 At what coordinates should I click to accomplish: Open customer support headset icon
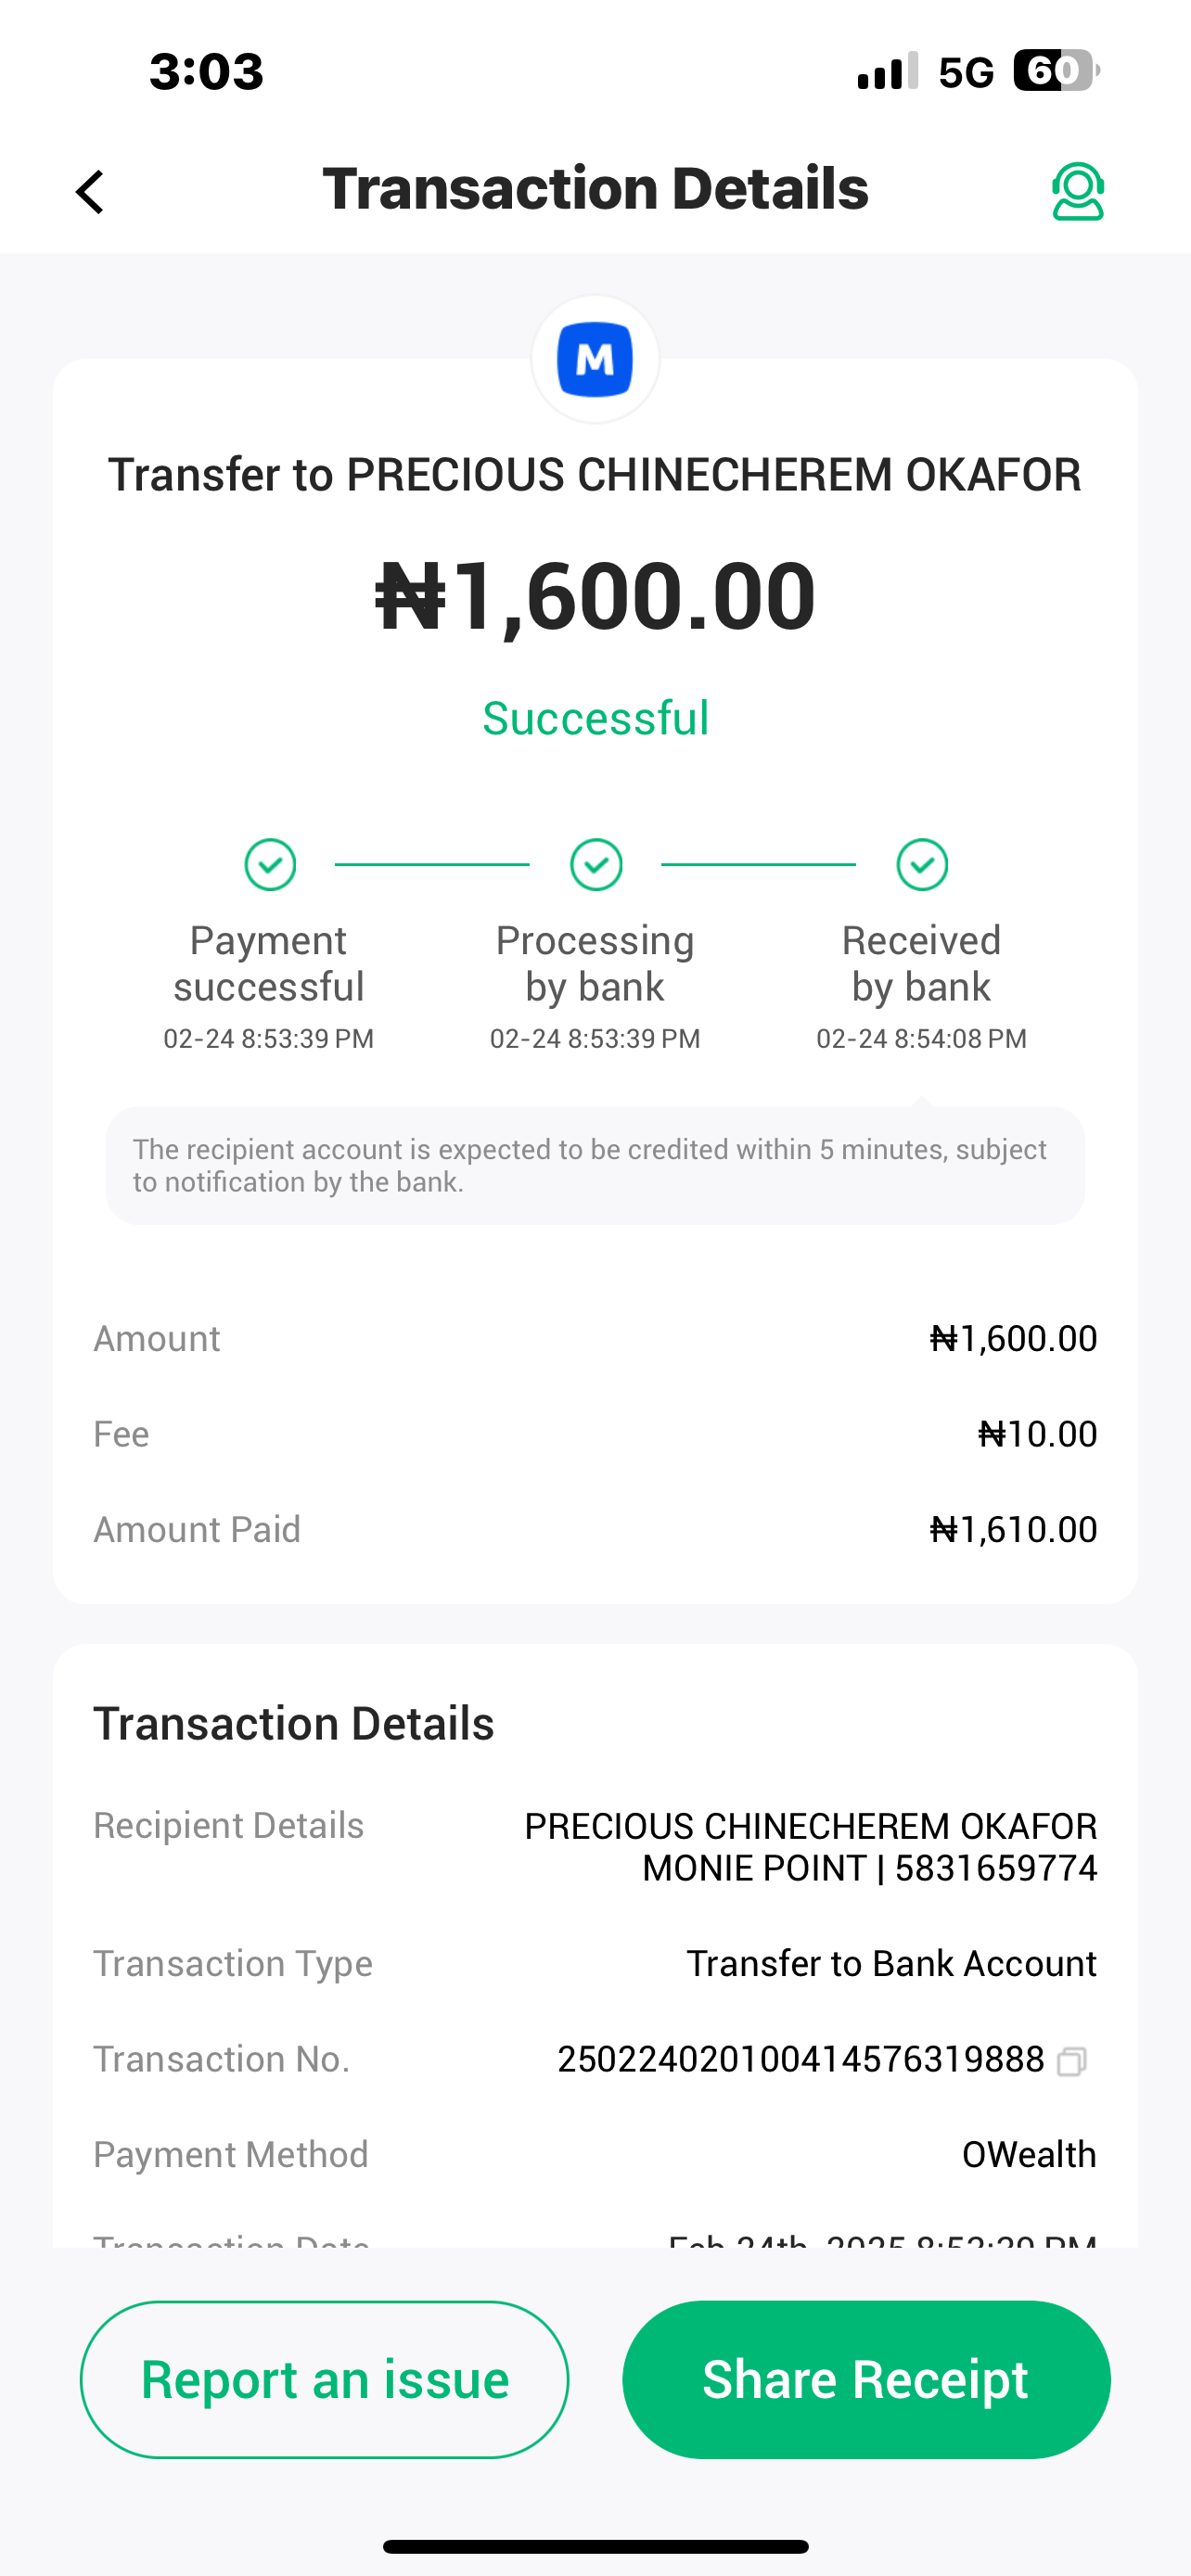tap(1077, 191)
